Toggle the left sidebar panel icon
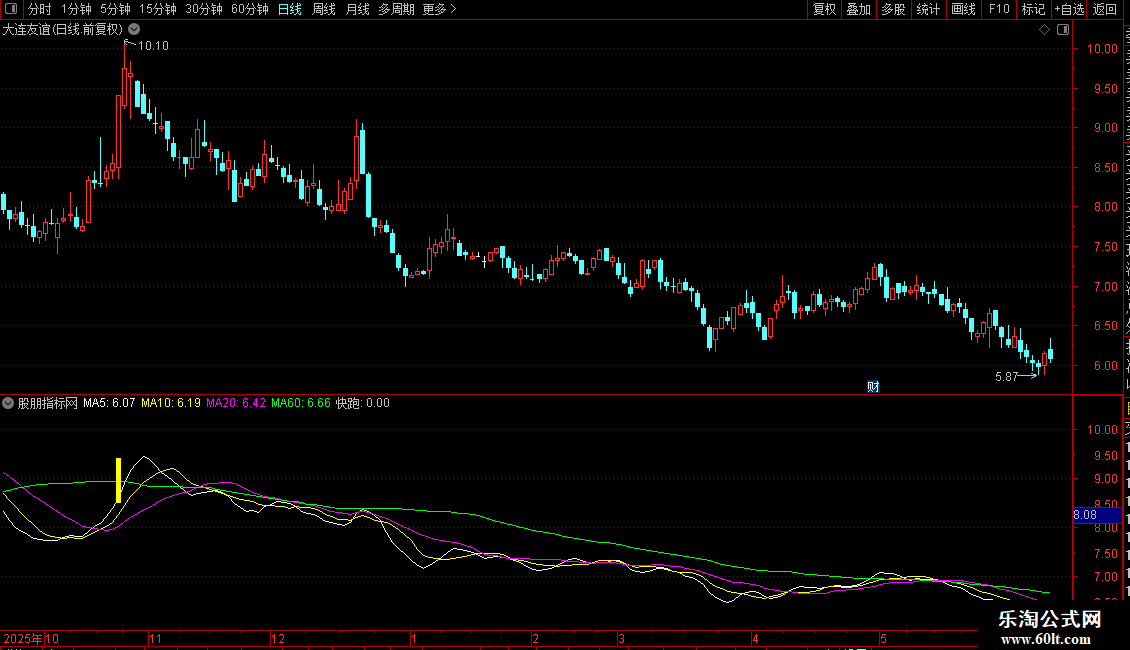This screenshot has width=1130, height=650. 11,9
